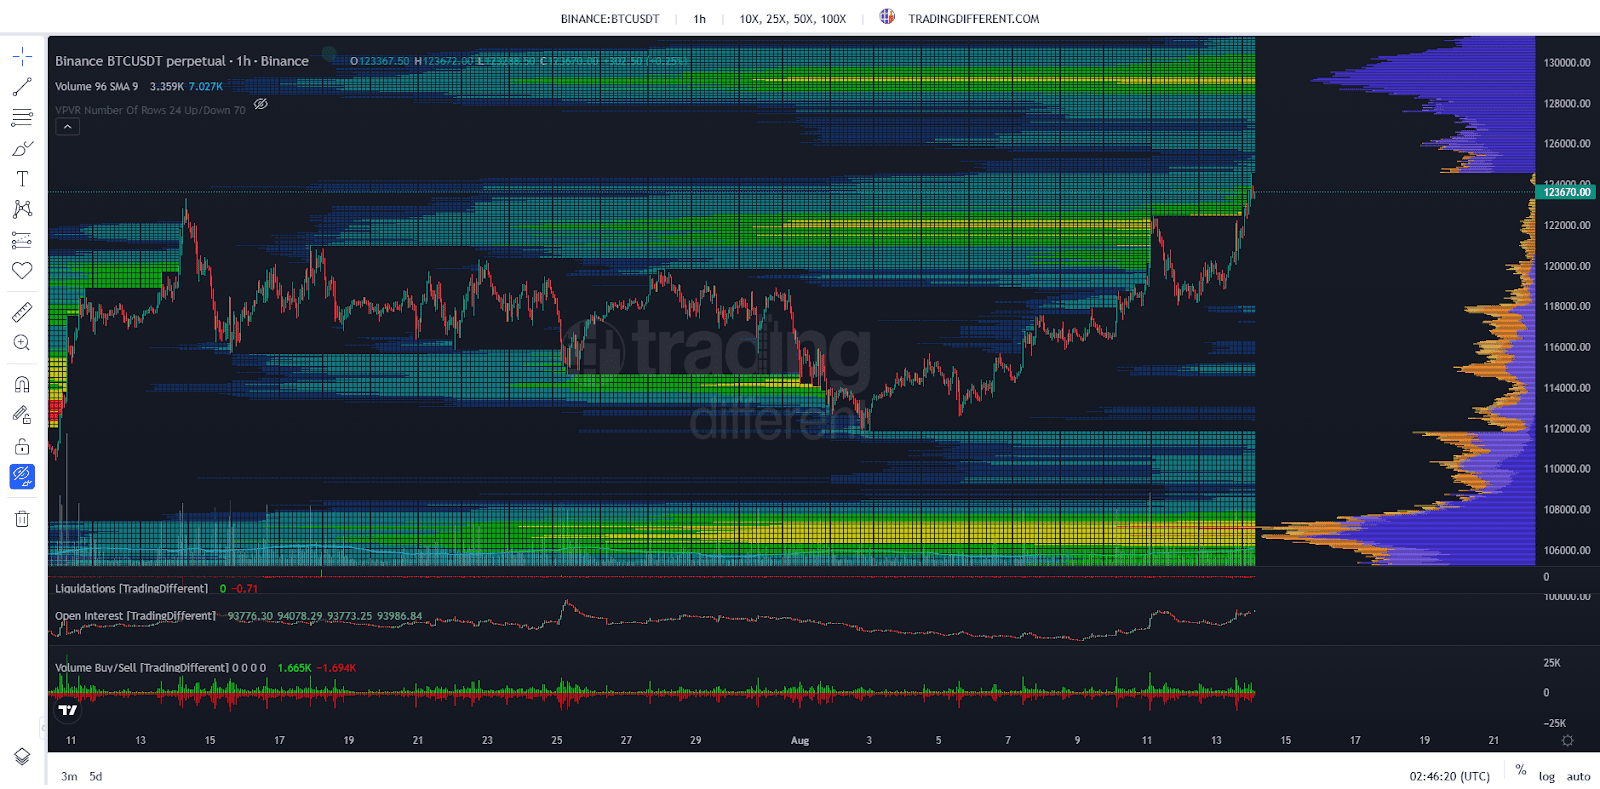Select the VPVR Number Of Rows legend
This screenshot has height=789, width=1600.
pos(150,110)
